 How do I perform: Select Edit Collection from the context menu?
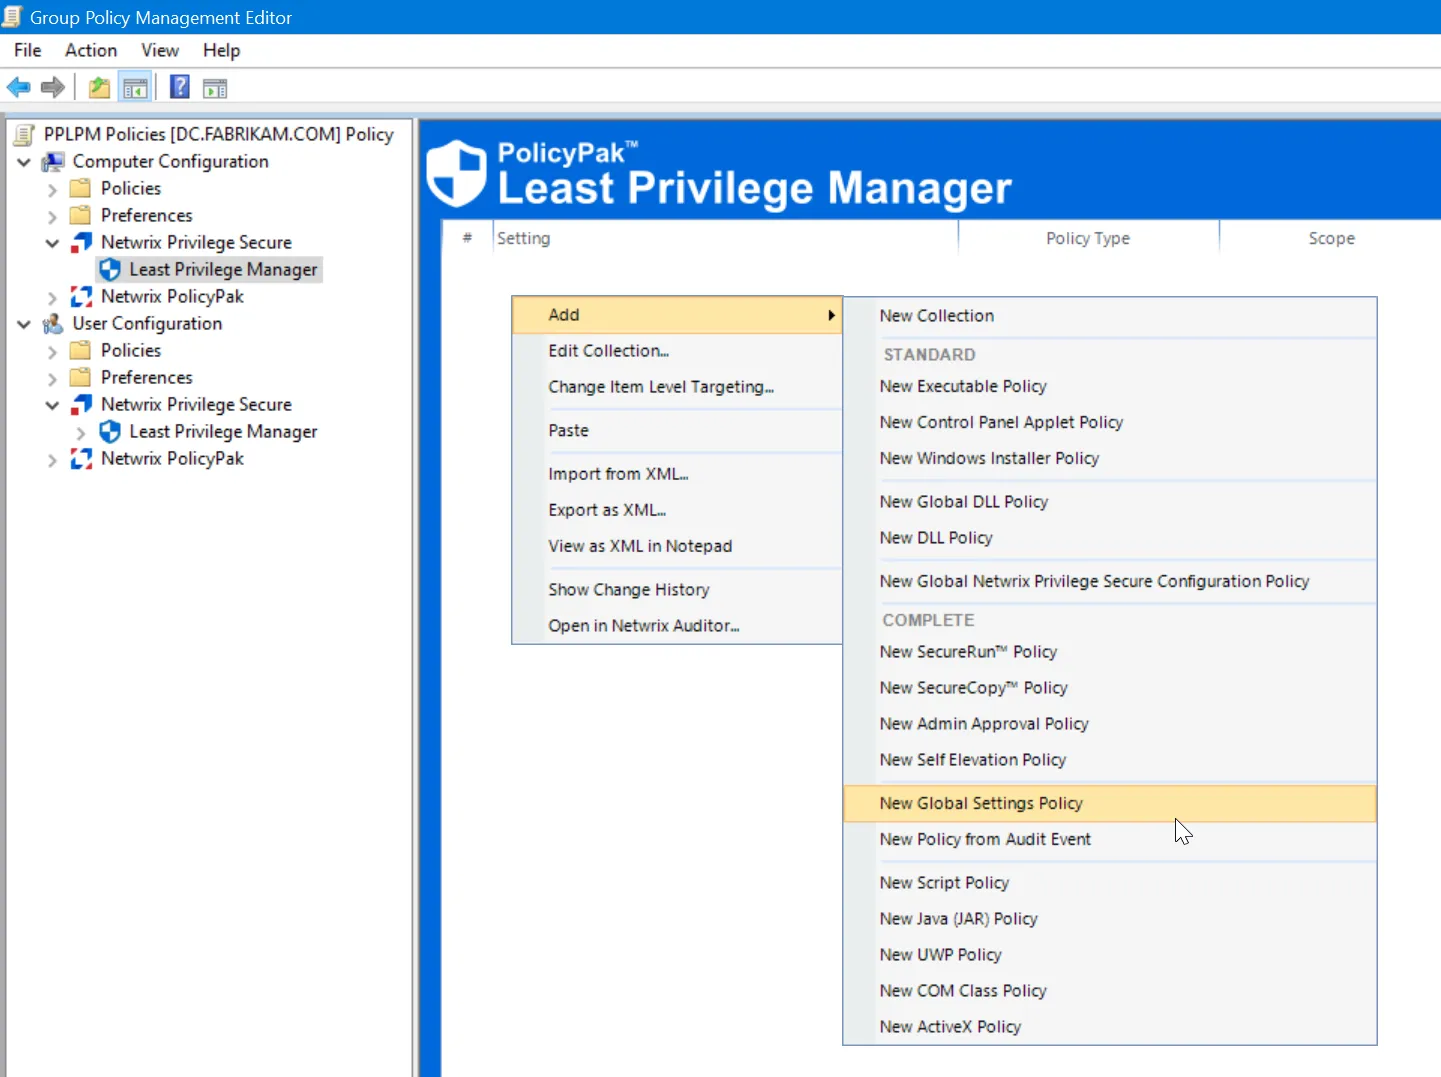point(609,350)
